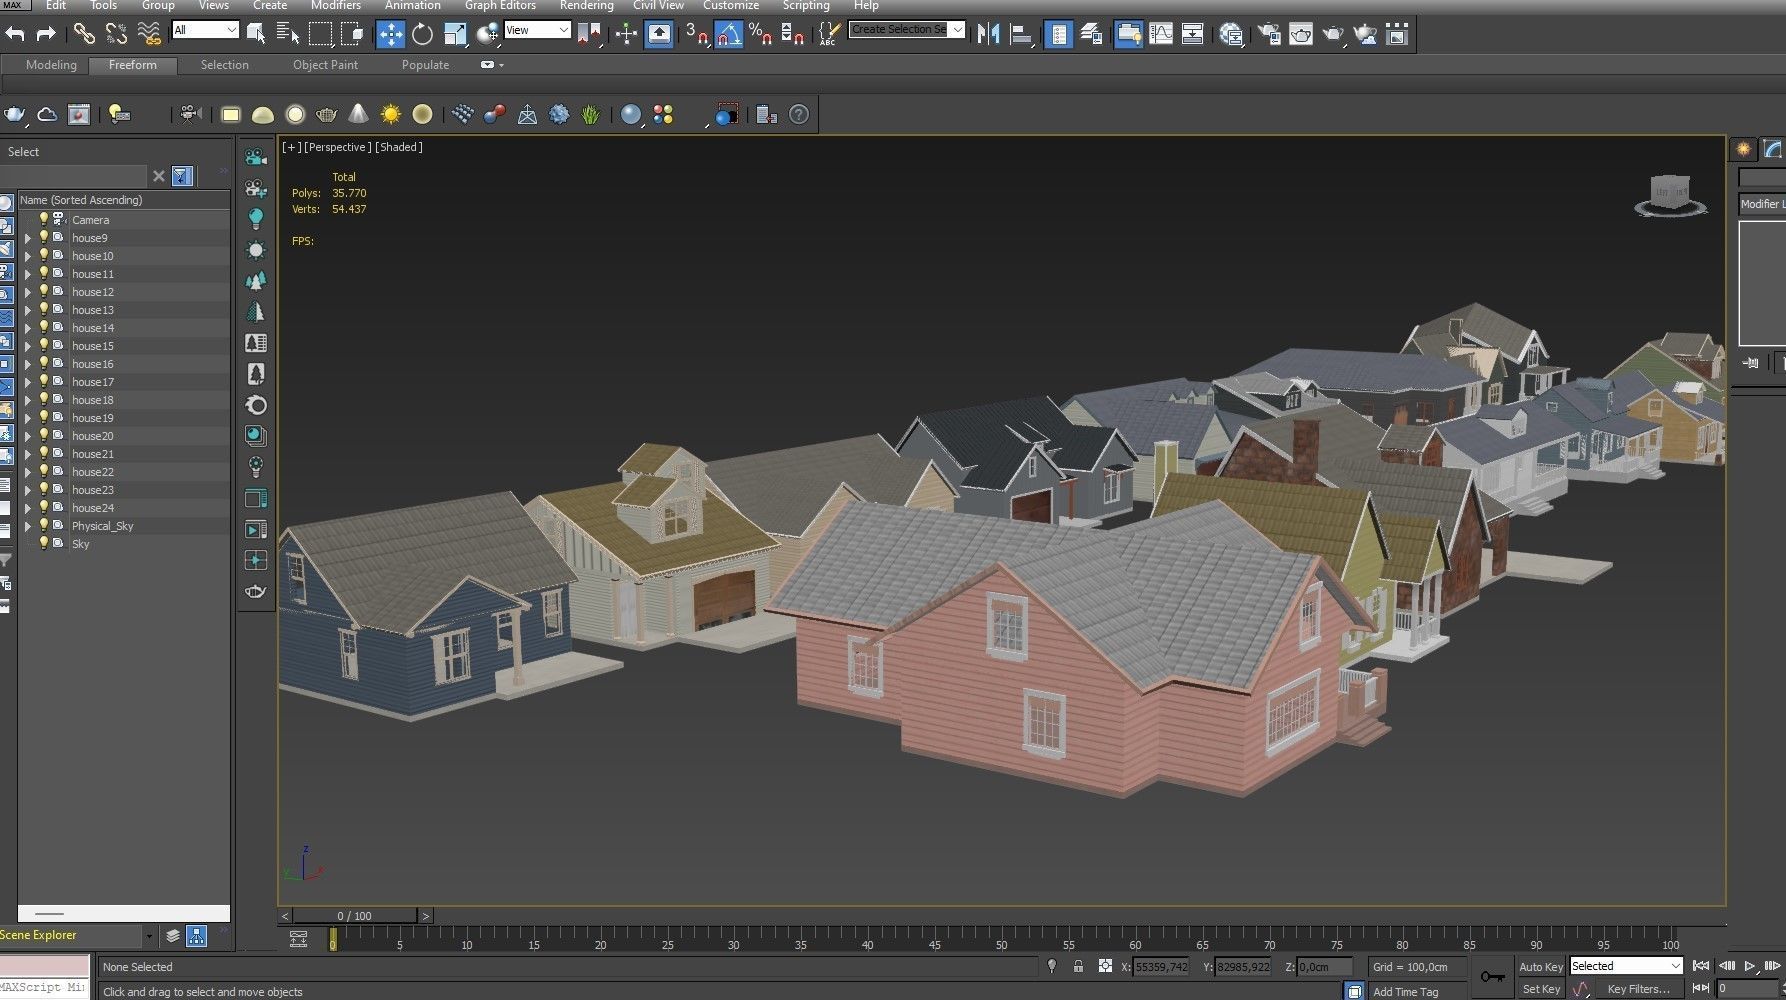1786x1000 pixels.
Task: Select the Select and Link chain tool
Action: click(x=84, y=34)
